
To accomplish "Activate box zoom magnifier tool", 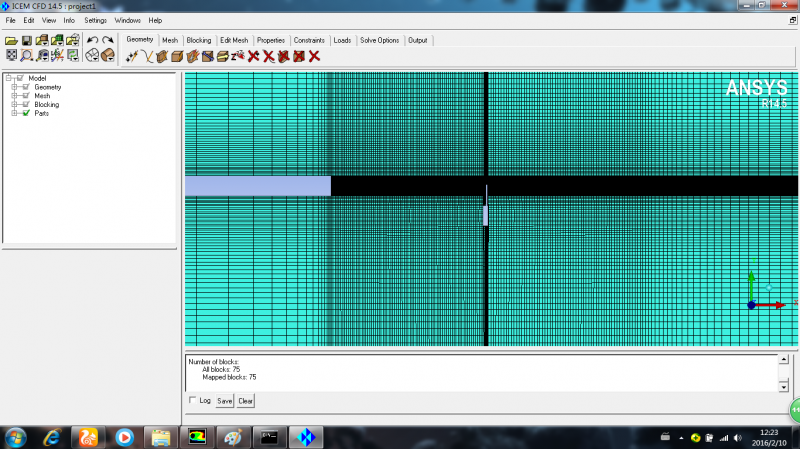I will pyautogui.click(x=27, y=55).
